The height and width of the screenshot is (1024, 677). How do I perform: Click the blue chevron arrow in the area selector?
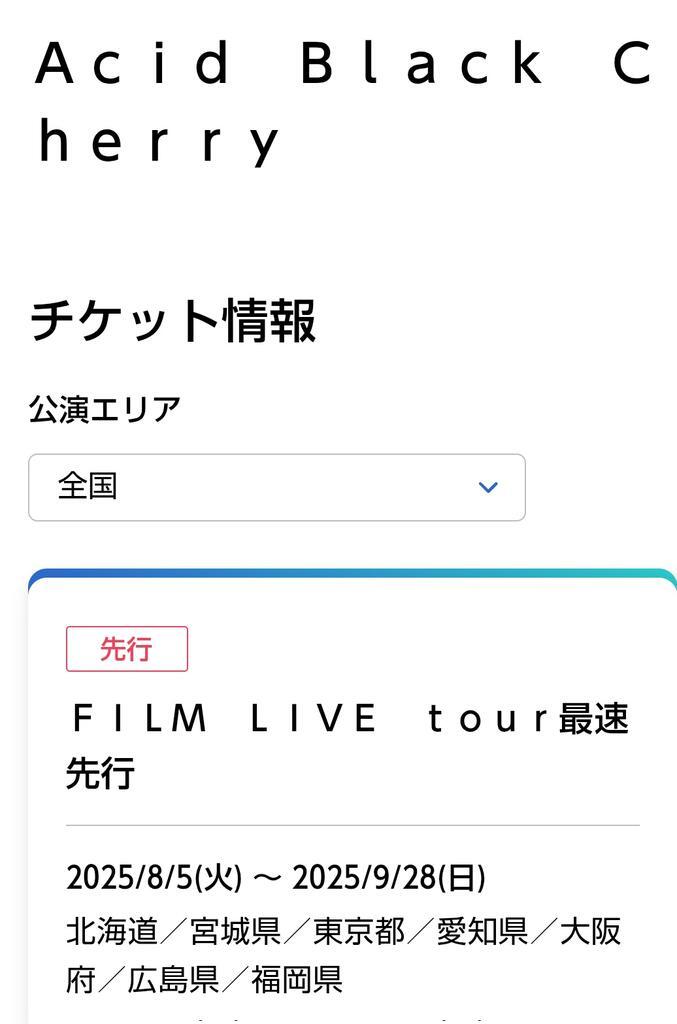(488, 487)
